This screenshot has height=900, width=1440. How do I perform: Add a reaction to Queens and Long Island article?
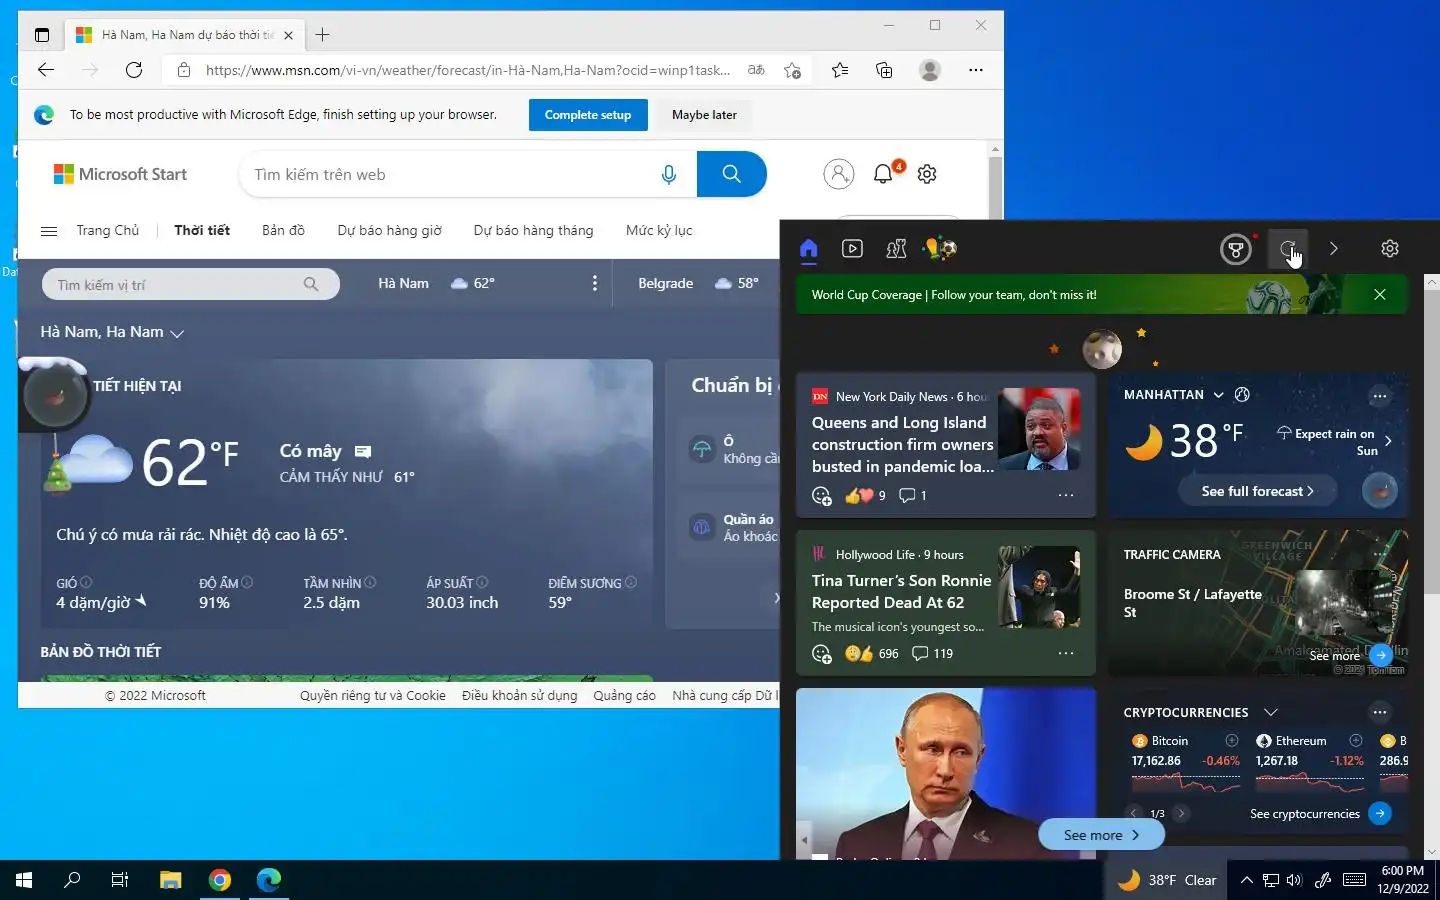(822, 496)
